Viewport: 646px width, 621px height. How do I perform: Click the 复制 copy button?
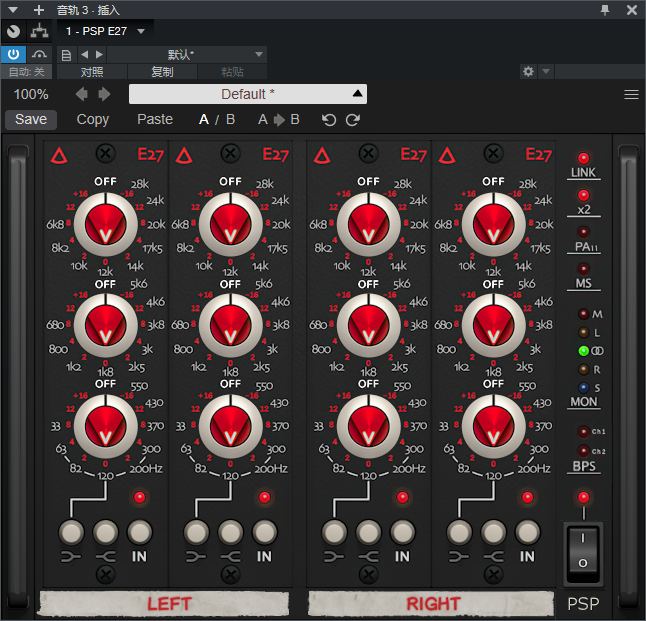pyautogui.click(x=162, y=72)
